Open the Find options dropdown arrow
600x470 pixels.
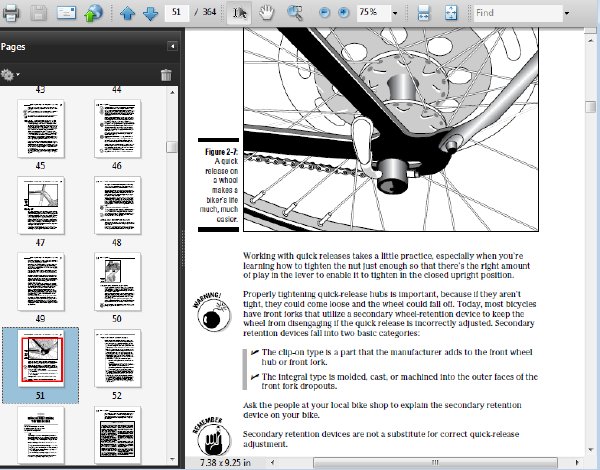pyautogui.click(x=567, y=13)
